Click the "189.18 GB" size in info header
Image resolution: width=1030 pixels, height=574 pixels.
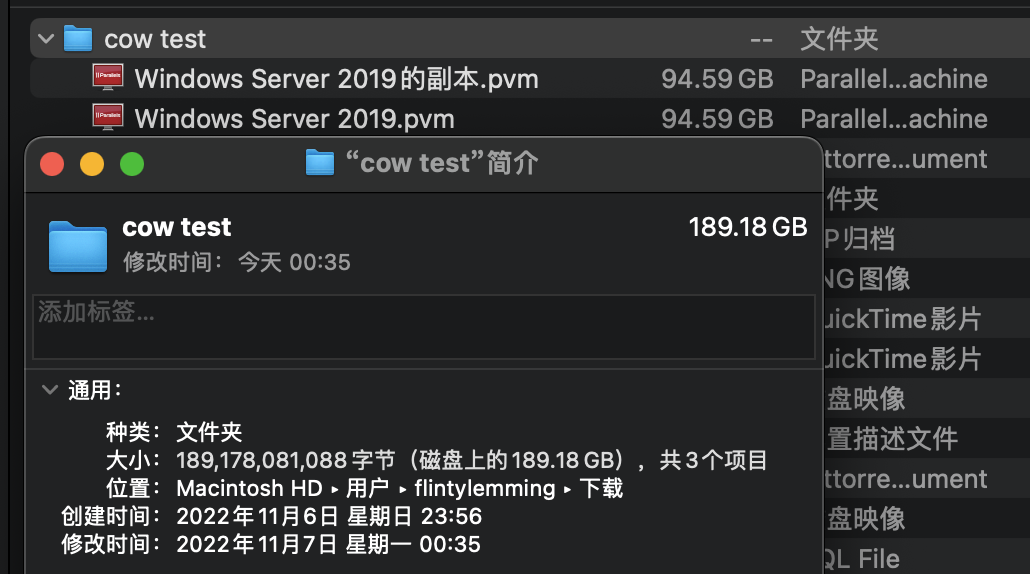tap(747, 227)
